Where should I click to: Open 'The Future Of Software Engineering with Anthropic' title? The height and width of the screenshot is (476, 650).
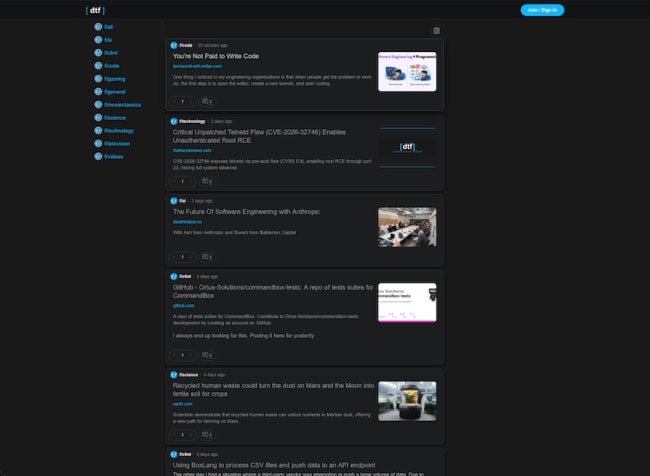pyautogui.click(x=246, y=211)
